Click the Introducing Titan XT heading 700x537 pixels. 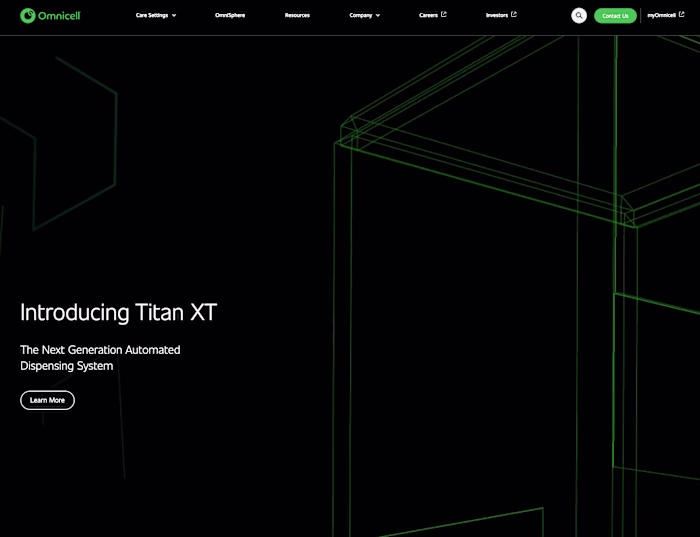(x=118, y=312)
